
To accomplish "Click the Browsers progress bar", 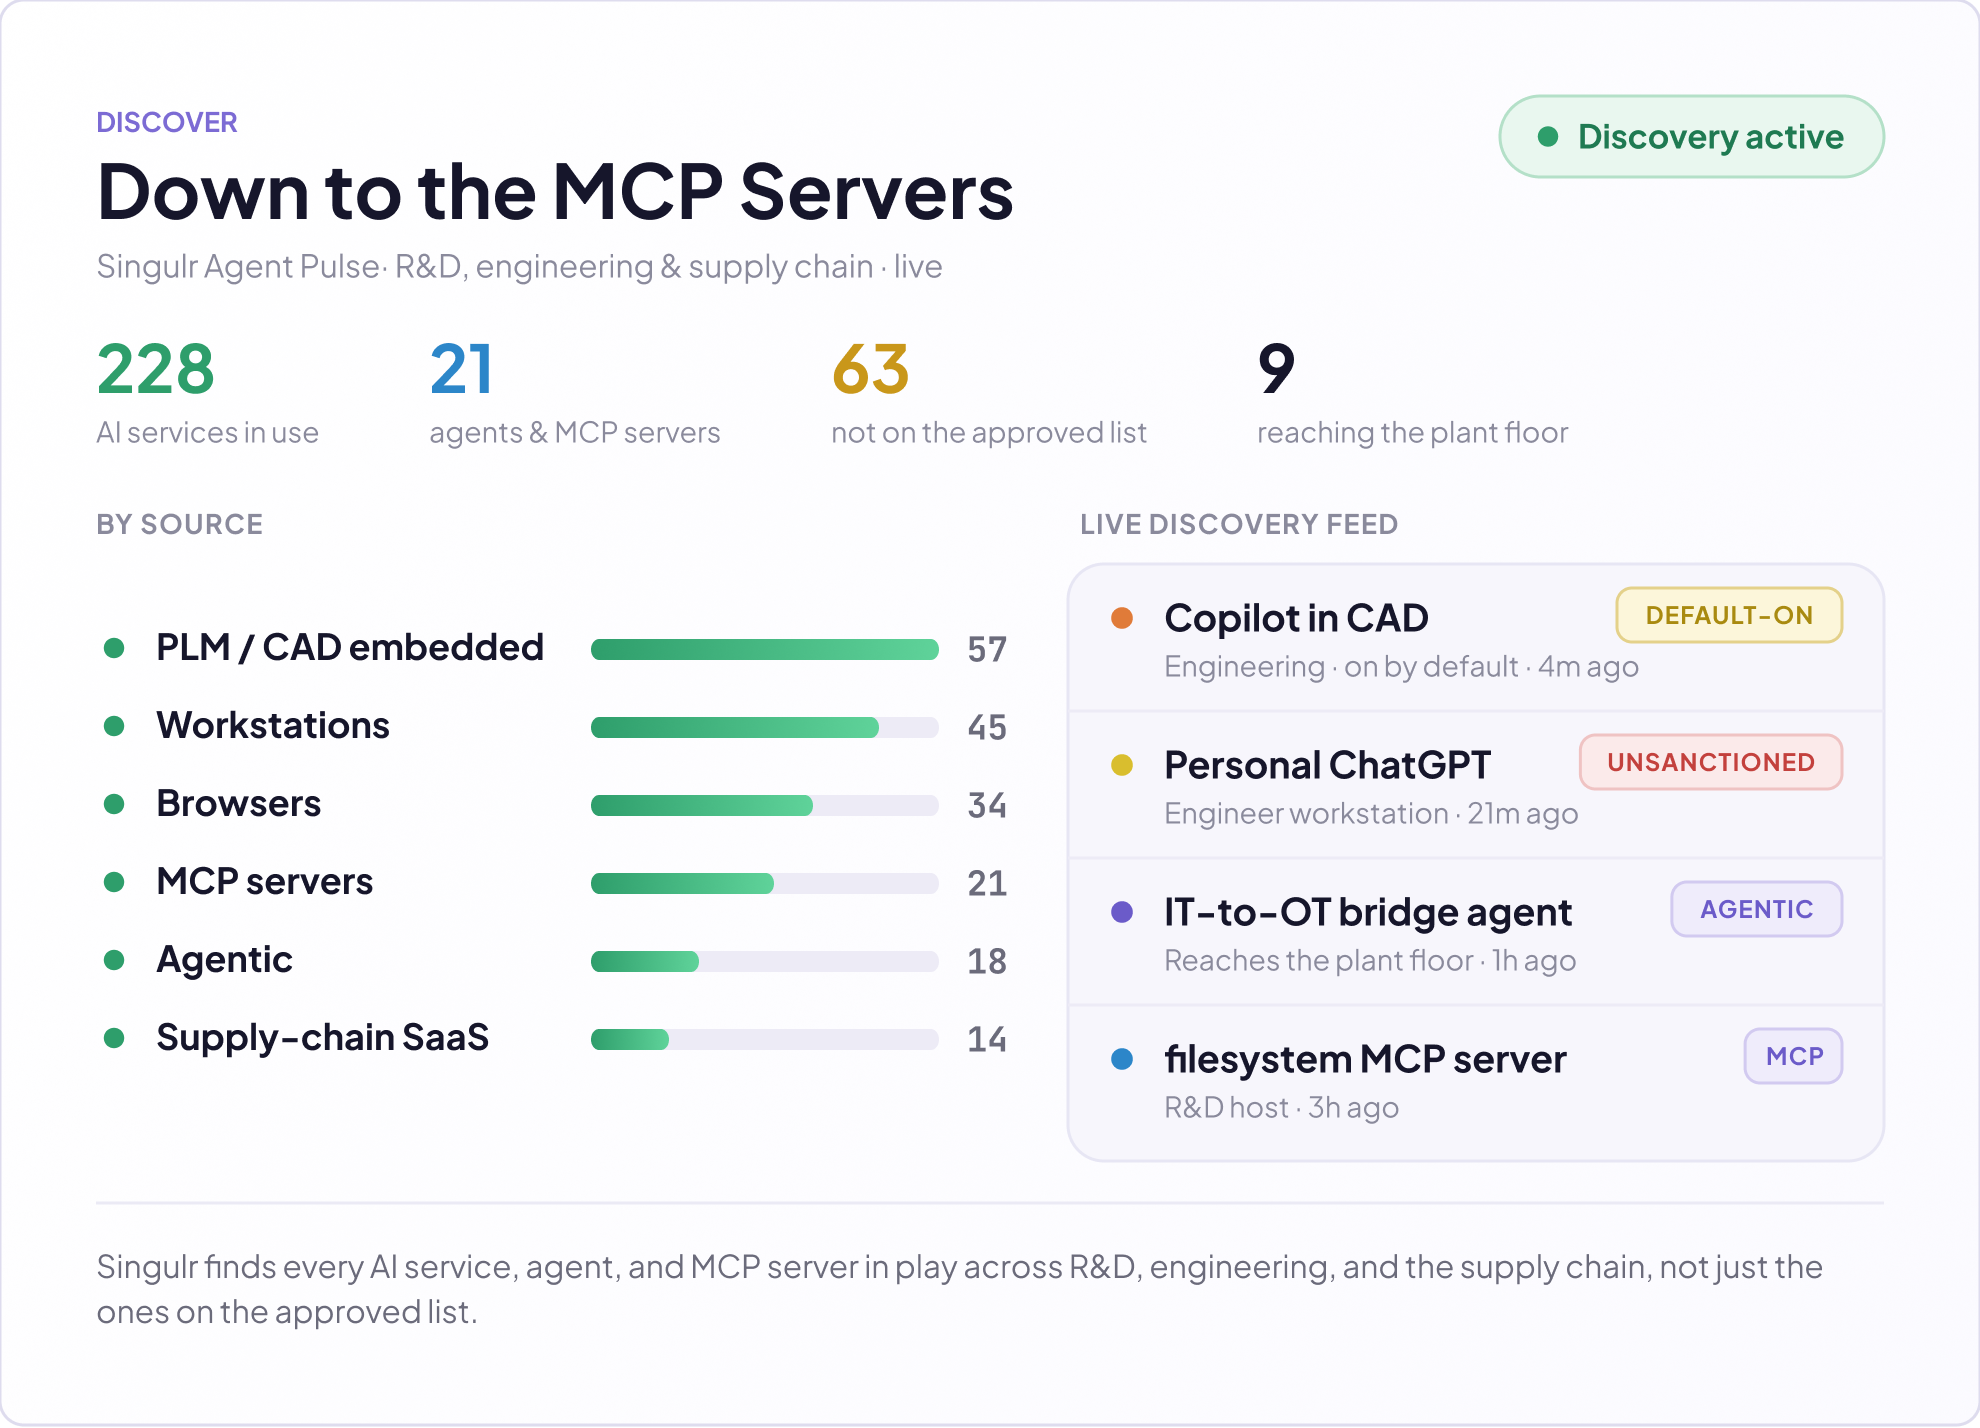I will click(x=765, y=806).
